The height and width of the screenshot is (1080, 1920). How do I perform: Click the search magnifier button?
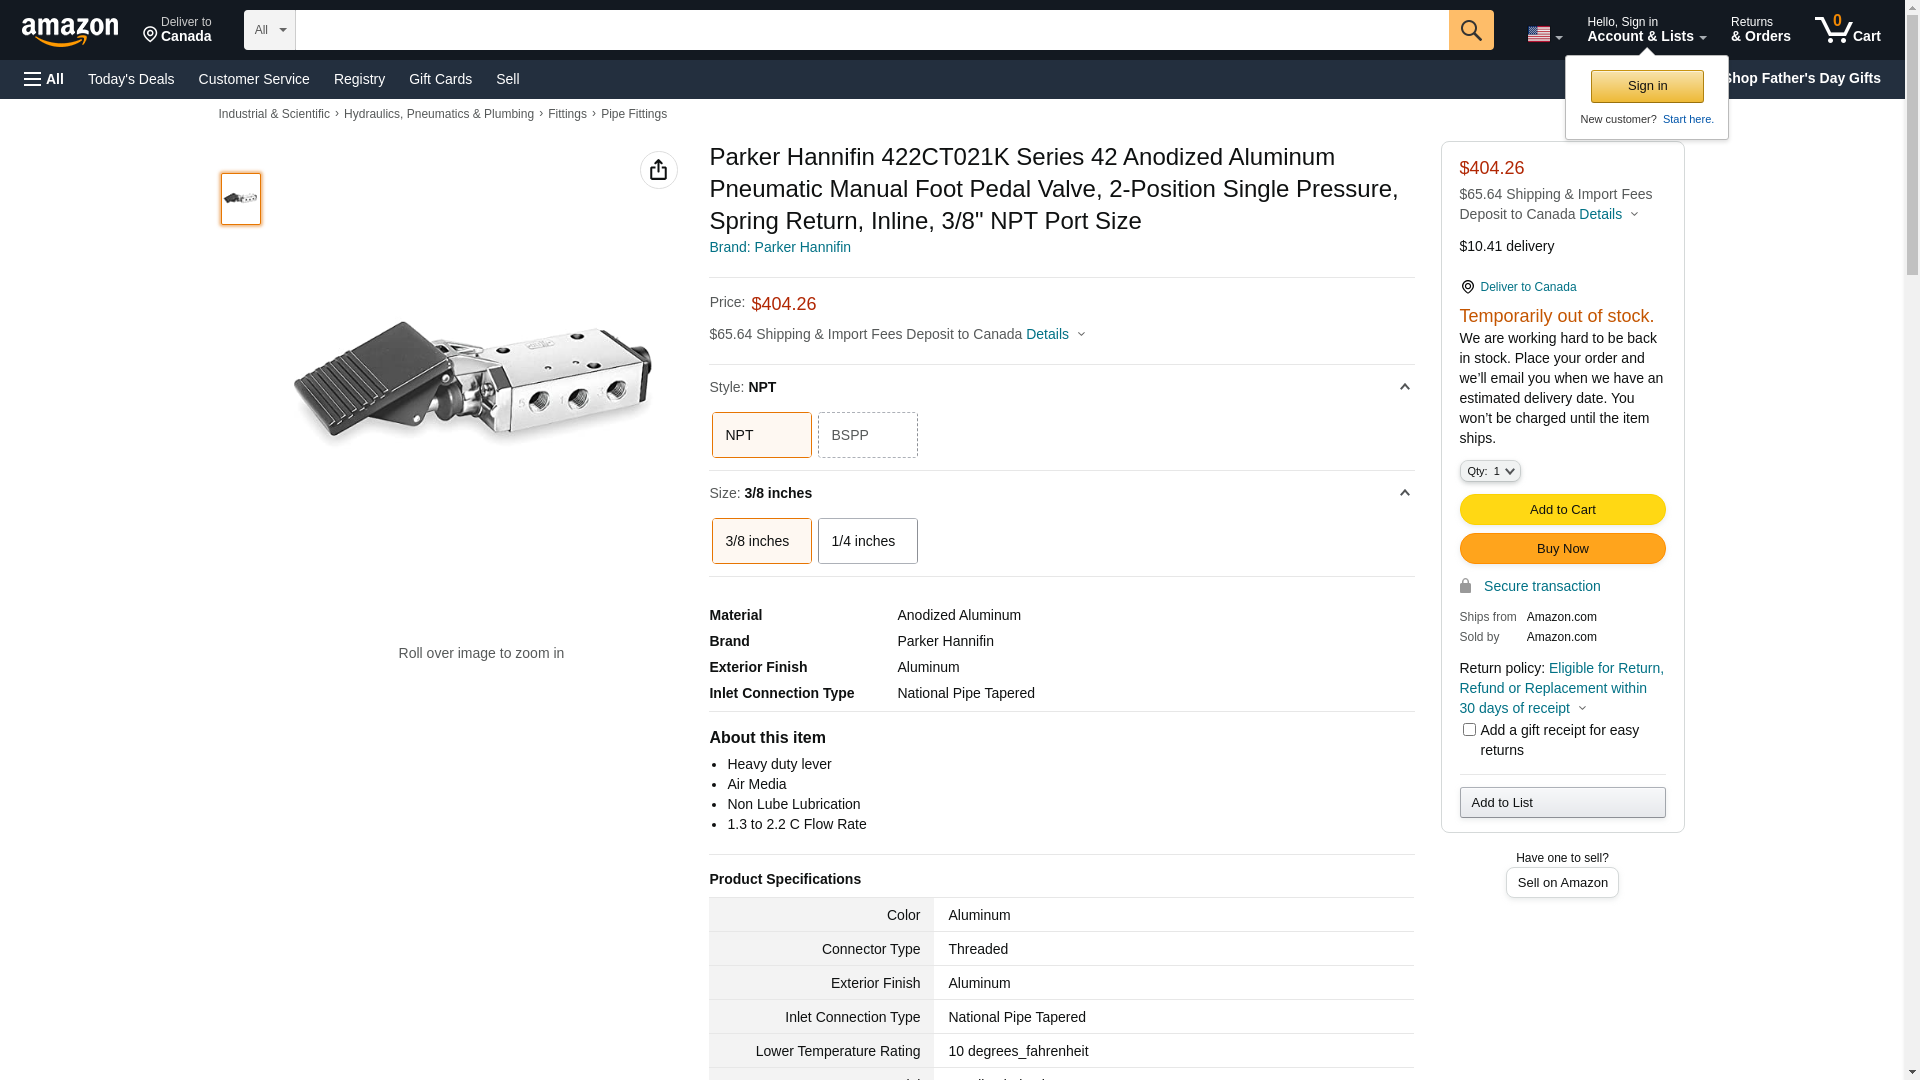1471,30
